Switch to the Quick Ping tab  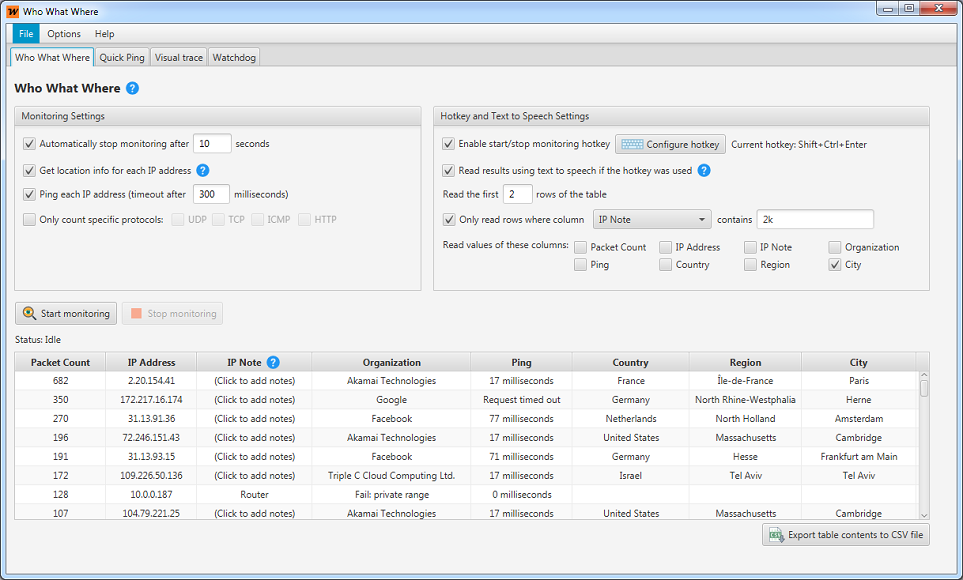coord(122,57)
